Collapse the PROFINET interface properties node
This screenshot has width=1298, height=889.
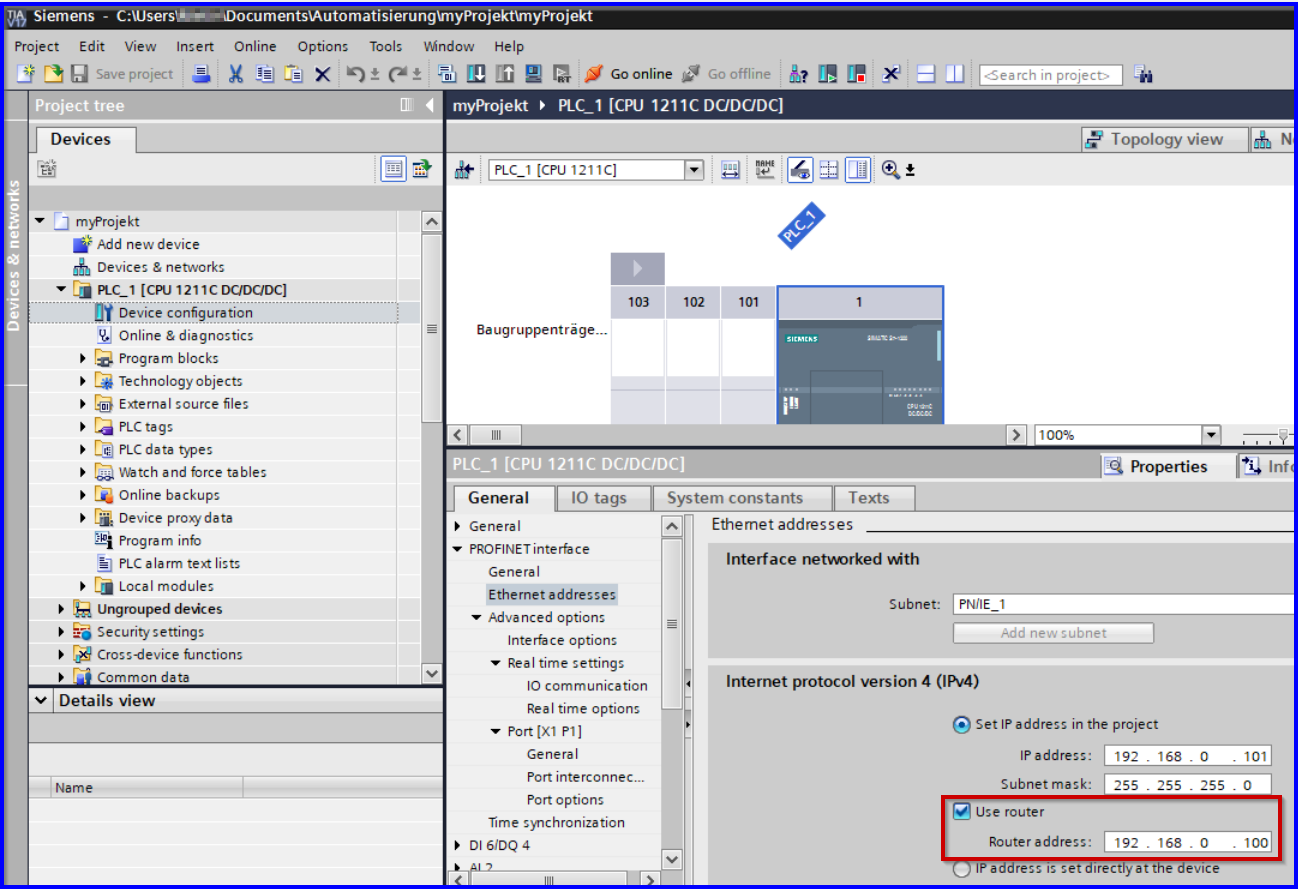click(x=458, y=549)
